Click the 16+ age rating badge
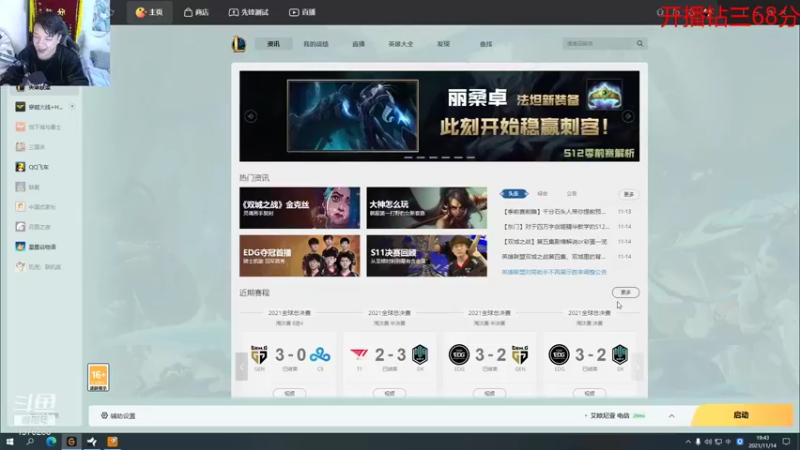This screenshot has width=800, height=450. click(98, 378)
